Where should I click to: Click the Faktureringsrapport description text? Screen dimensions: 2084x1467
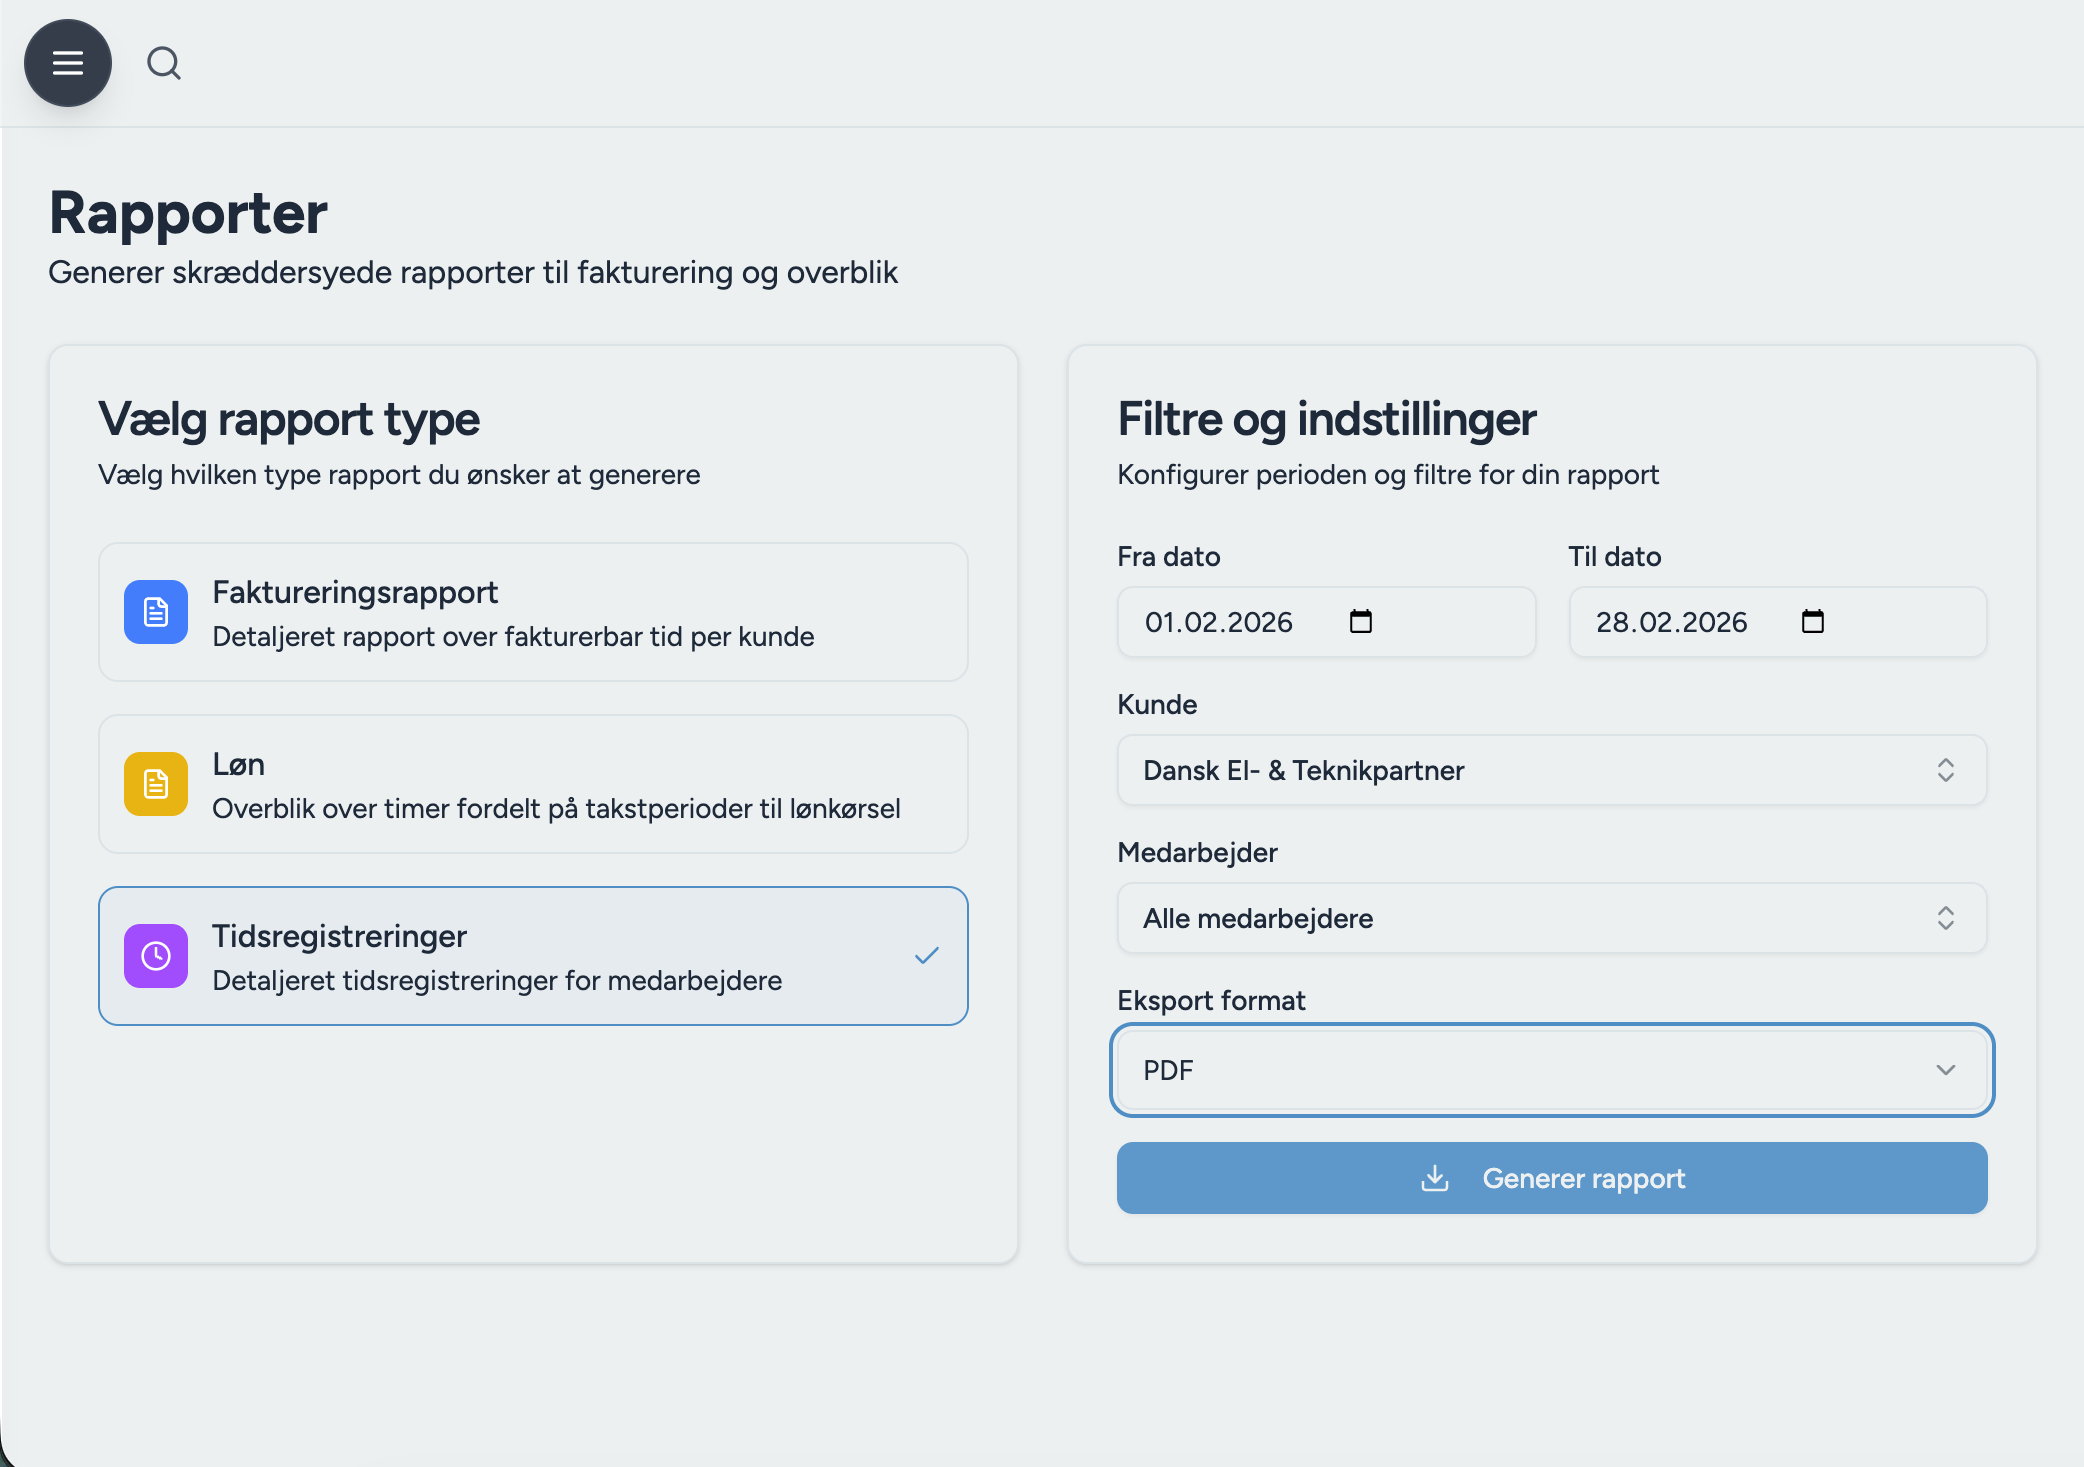(x=513, y=637)
